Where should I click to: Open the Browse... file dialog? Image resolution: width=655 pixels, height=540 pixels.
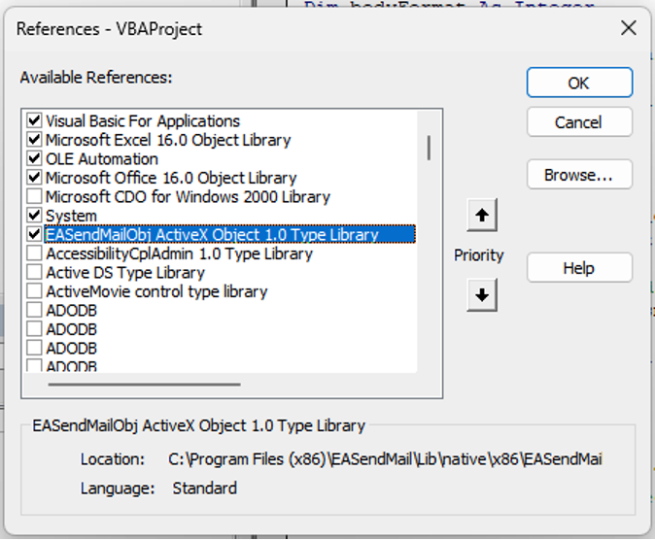pos(579,175)
